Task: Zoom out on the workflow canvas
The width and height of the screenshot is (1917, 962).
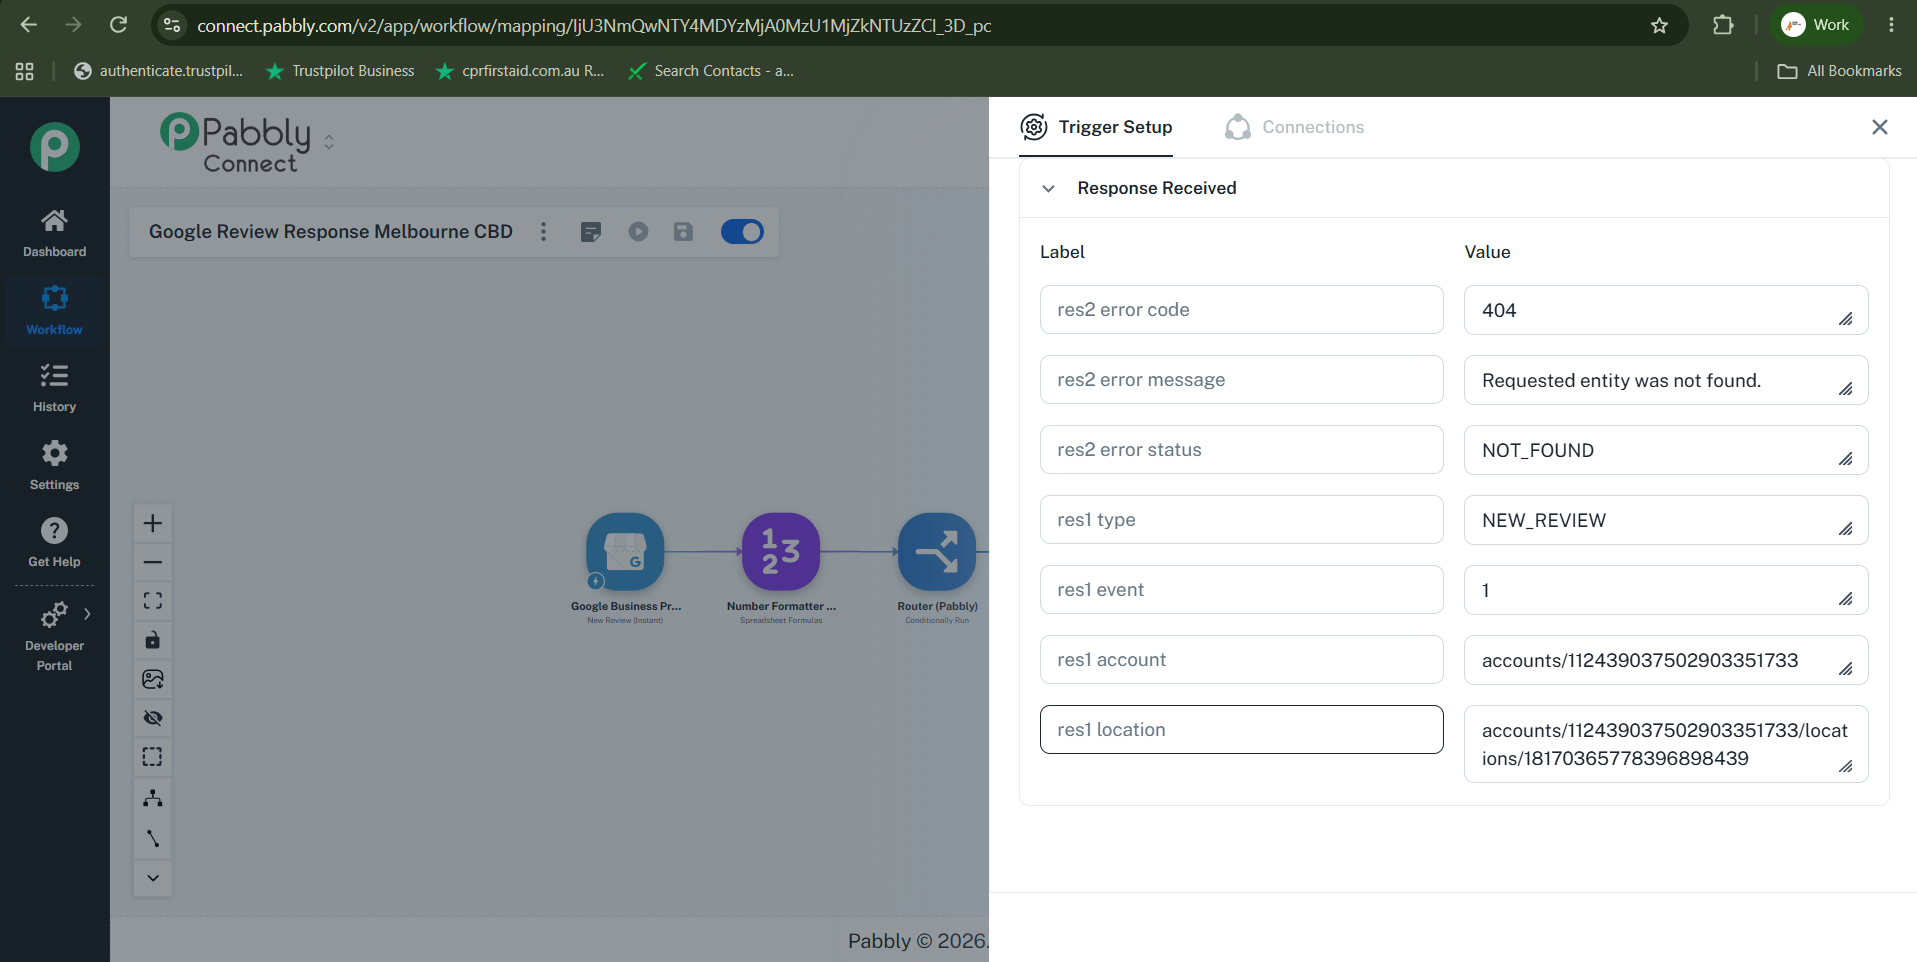Action: coord(153,562)
